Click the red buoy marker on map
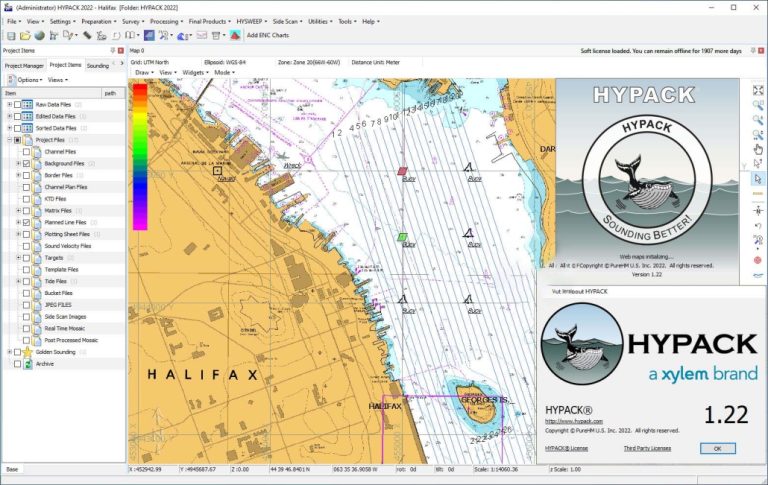 pyautogui.click(x=402, y=171)
